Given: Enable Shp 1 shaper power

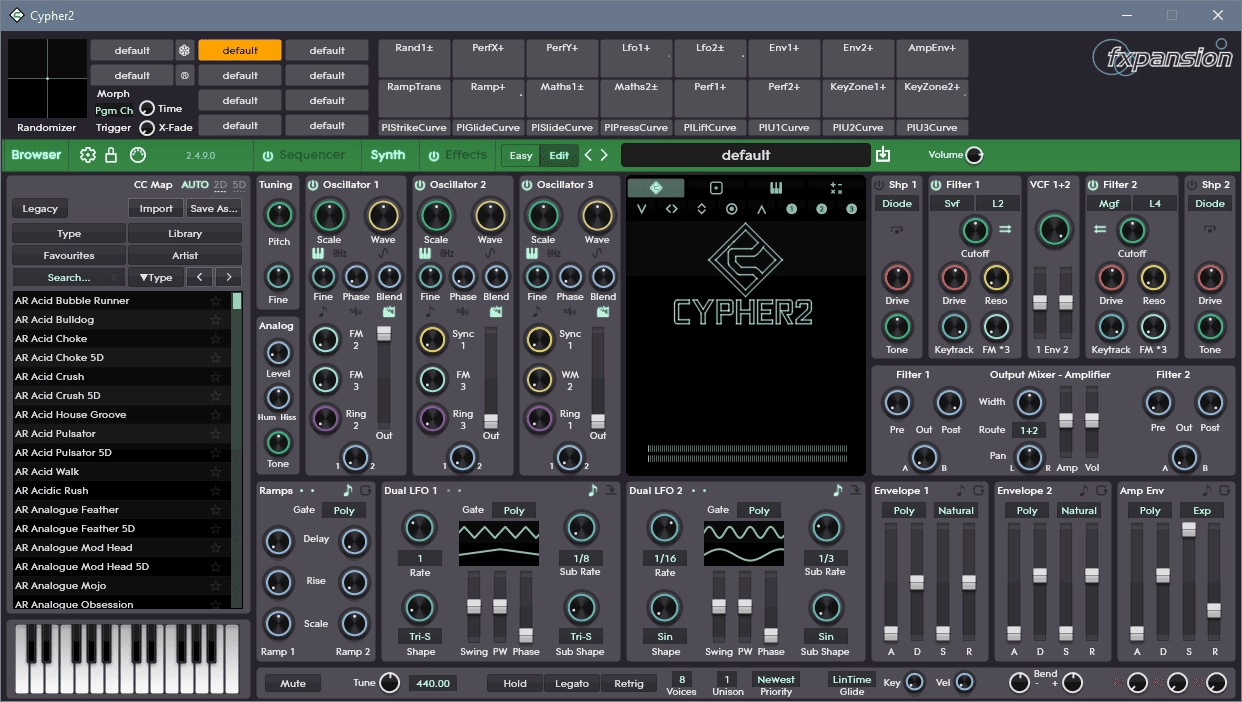Looking at the screenshot, I should pos(879,185).
